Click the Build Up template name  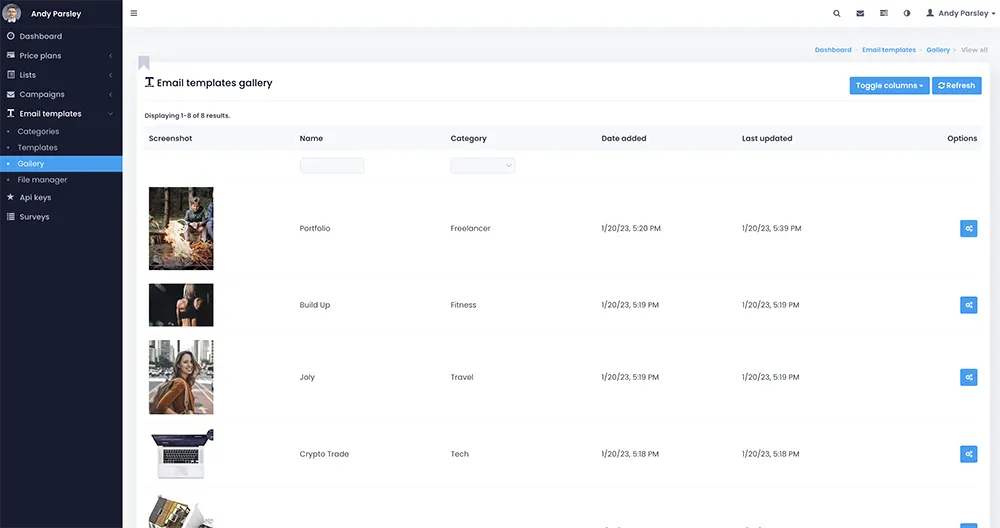[x=315, y=305]
